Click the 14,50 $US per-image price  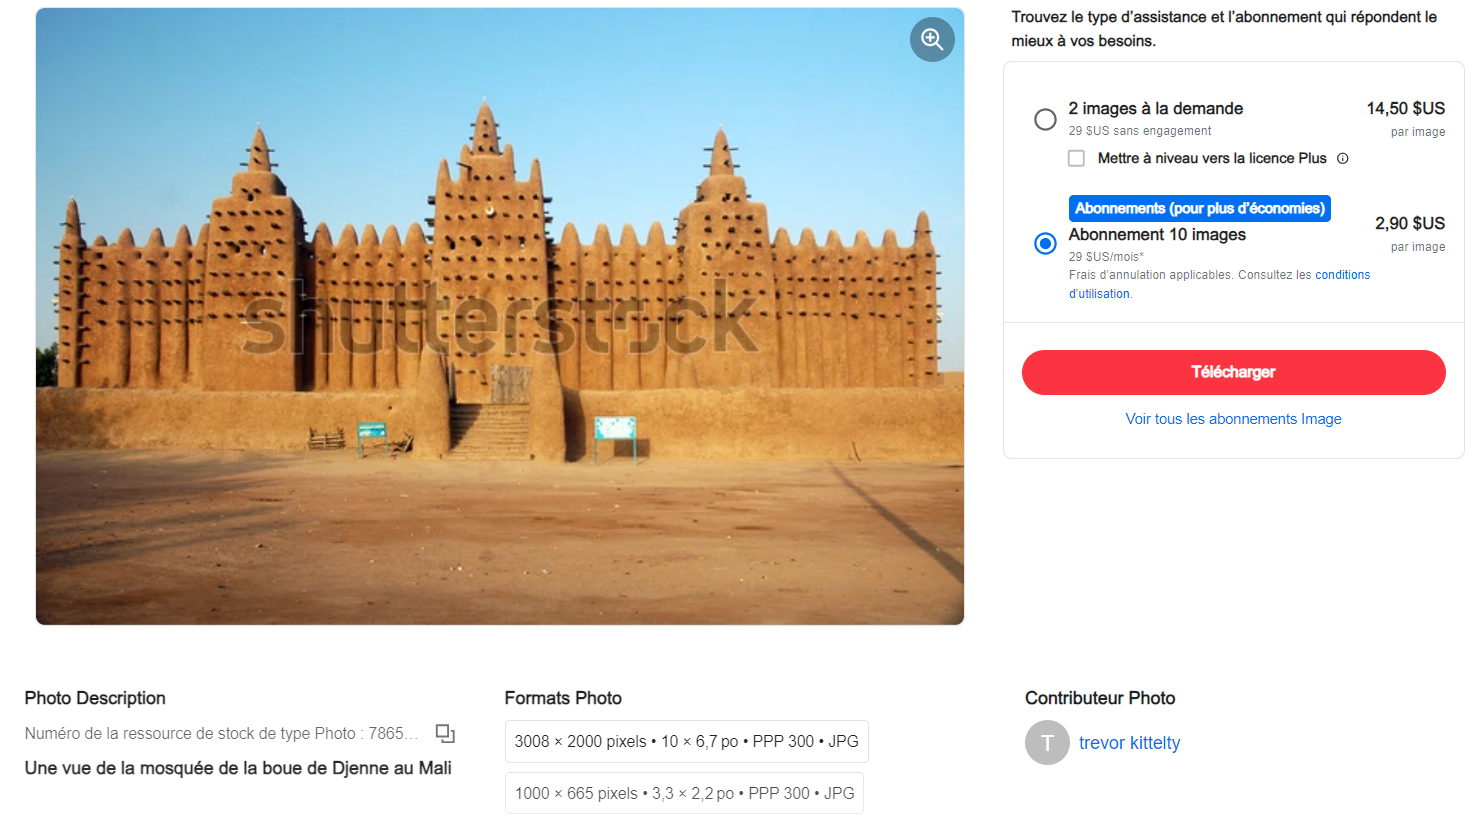(x=1405, y=108)
